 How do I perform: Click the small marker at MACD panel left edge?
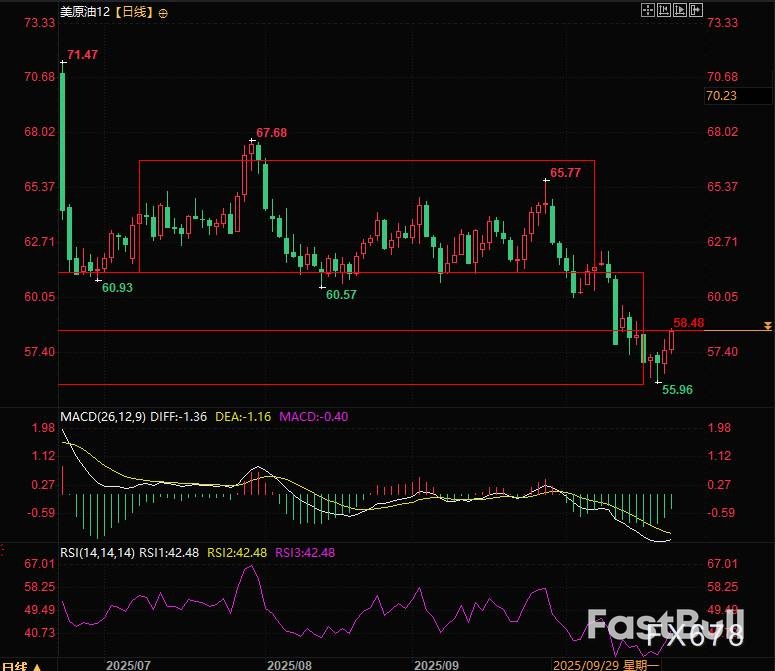tap(5, 410)
